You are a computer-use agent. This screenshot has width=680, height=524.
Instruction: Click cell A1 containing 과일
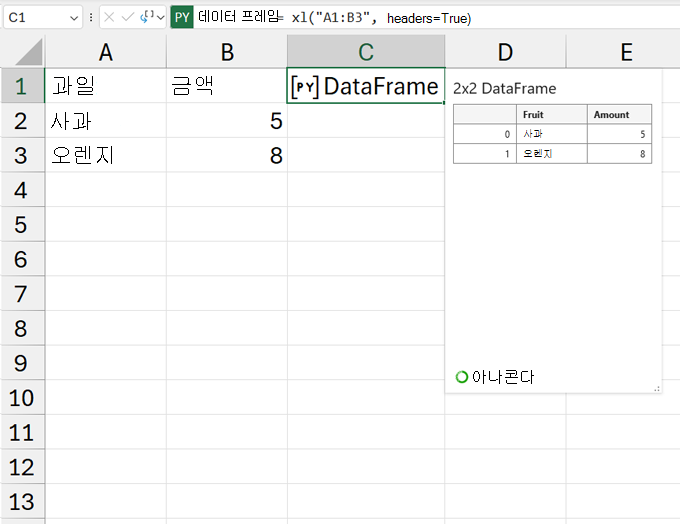pyautogui.click(x=106, y=85)
